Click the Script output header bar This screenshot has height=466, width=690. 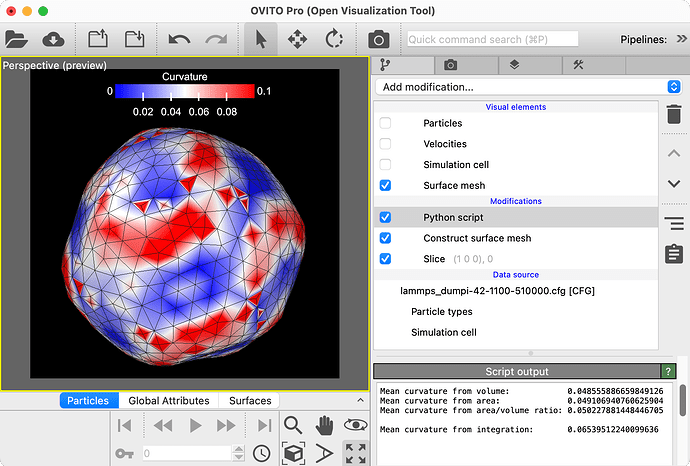[517, 371]
